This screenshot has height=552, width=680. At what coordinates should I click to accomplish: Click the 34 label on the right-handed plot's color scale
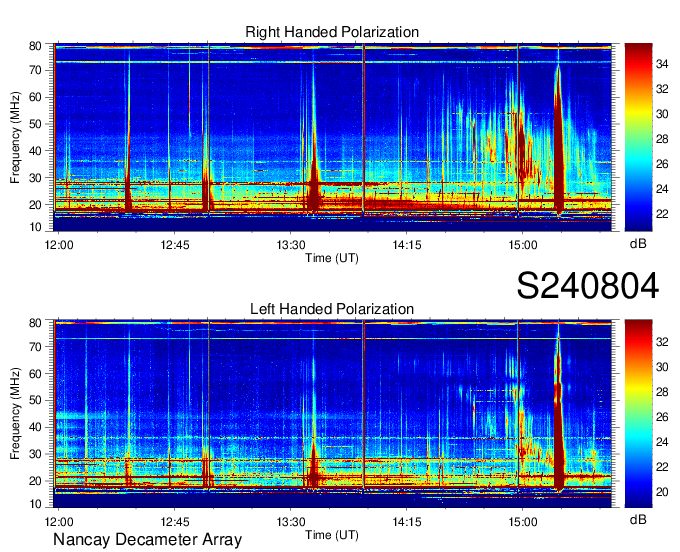[662, 65]
